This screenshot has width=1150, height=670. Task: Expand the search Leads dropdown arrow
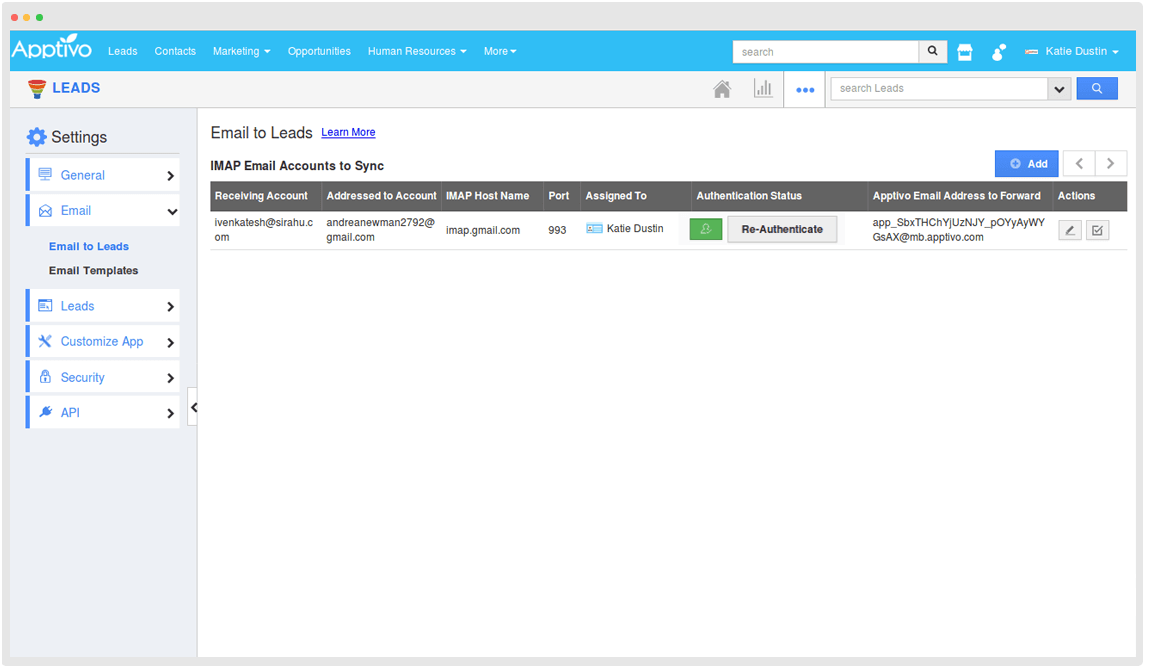[1060, 89]
